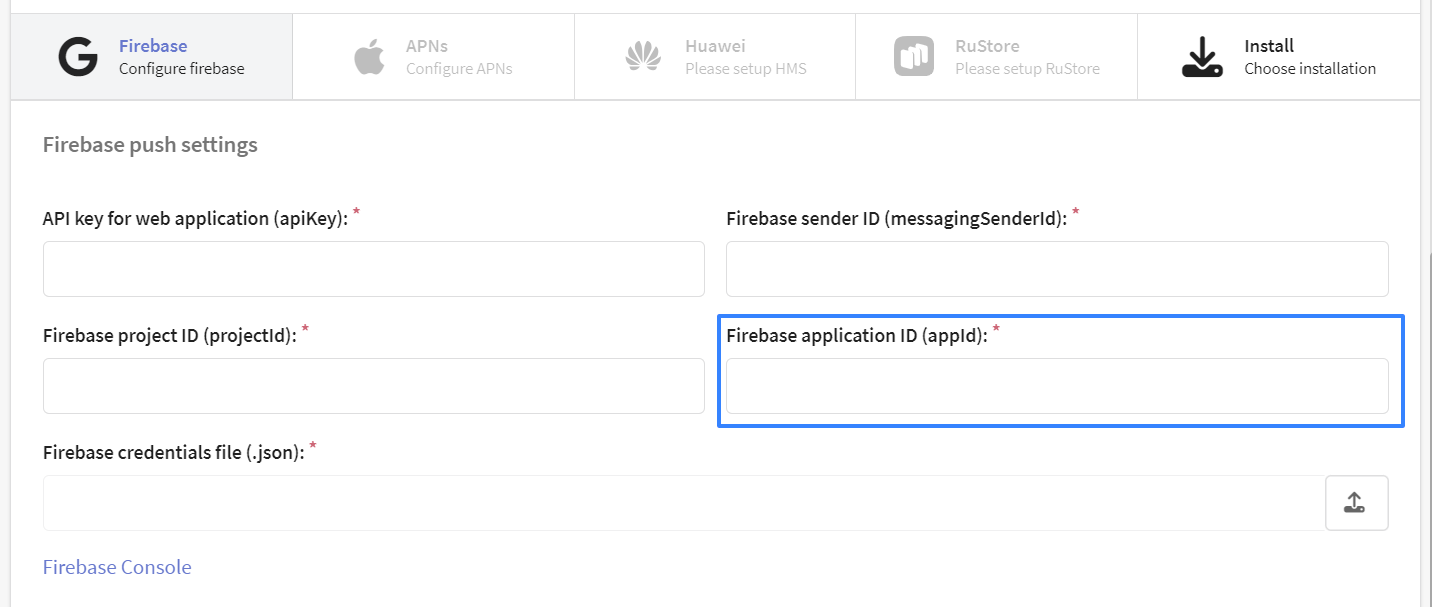The image size is (1432, 607).
Task: Focus the Firebase sender ID input
Action: (x=1057, y=269)
